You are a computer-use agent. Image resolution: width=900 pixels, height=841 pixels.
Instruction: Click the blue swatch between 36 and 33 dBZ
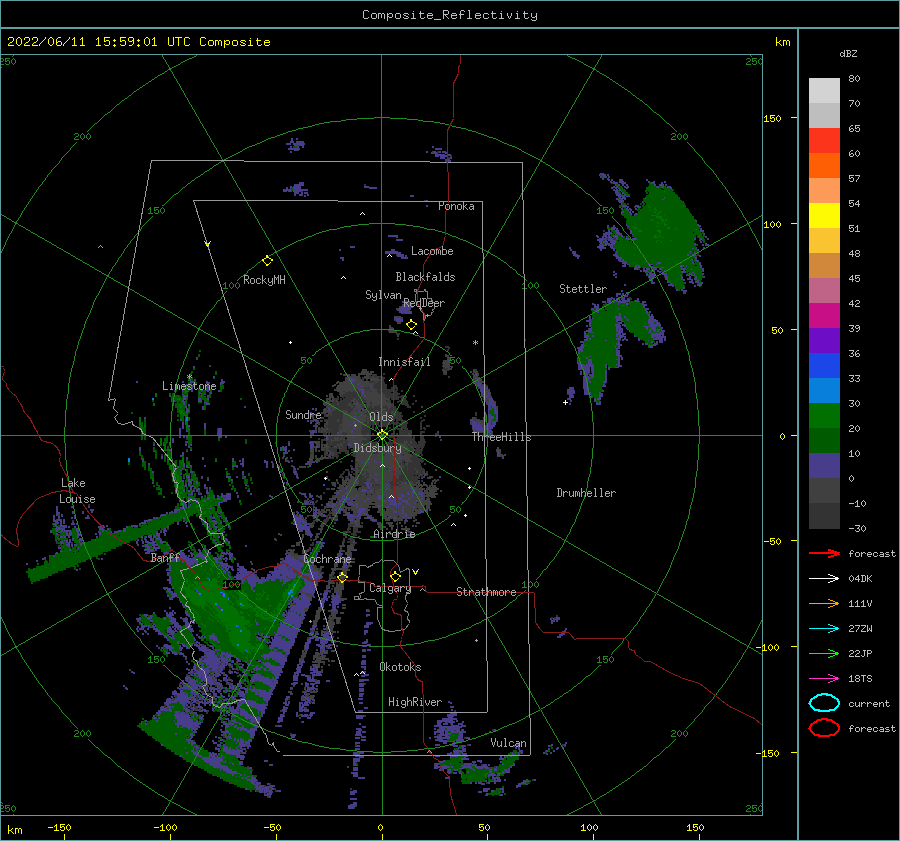tap(824, 366)
